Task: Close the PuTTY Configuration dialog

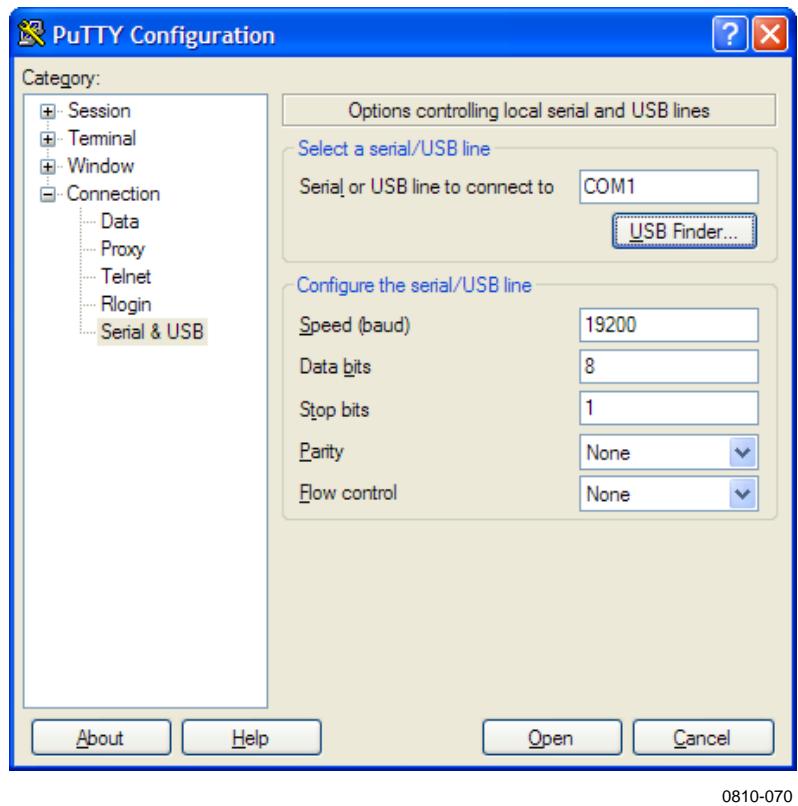Action: point(770,34)
